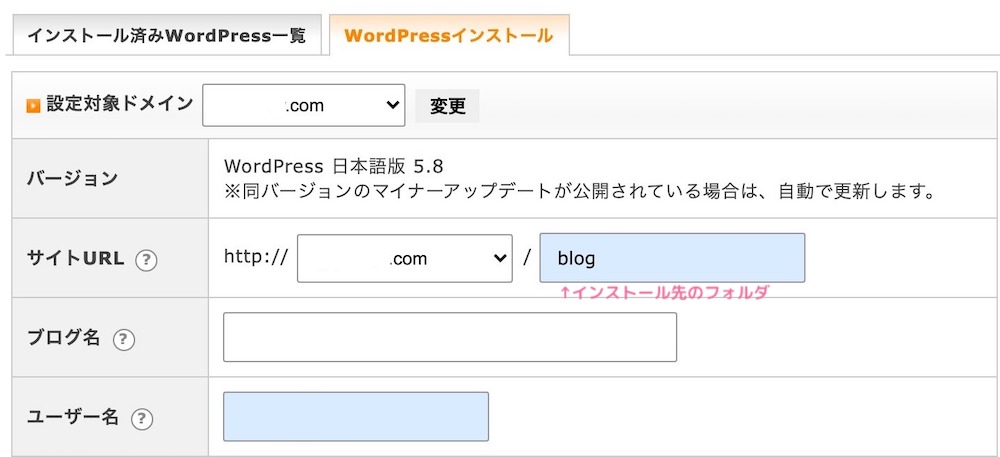This screenshot has width=1000, height=457.
Task: Click the WordPress 日本語版 5.8 version text
Action: click(334, 166)
